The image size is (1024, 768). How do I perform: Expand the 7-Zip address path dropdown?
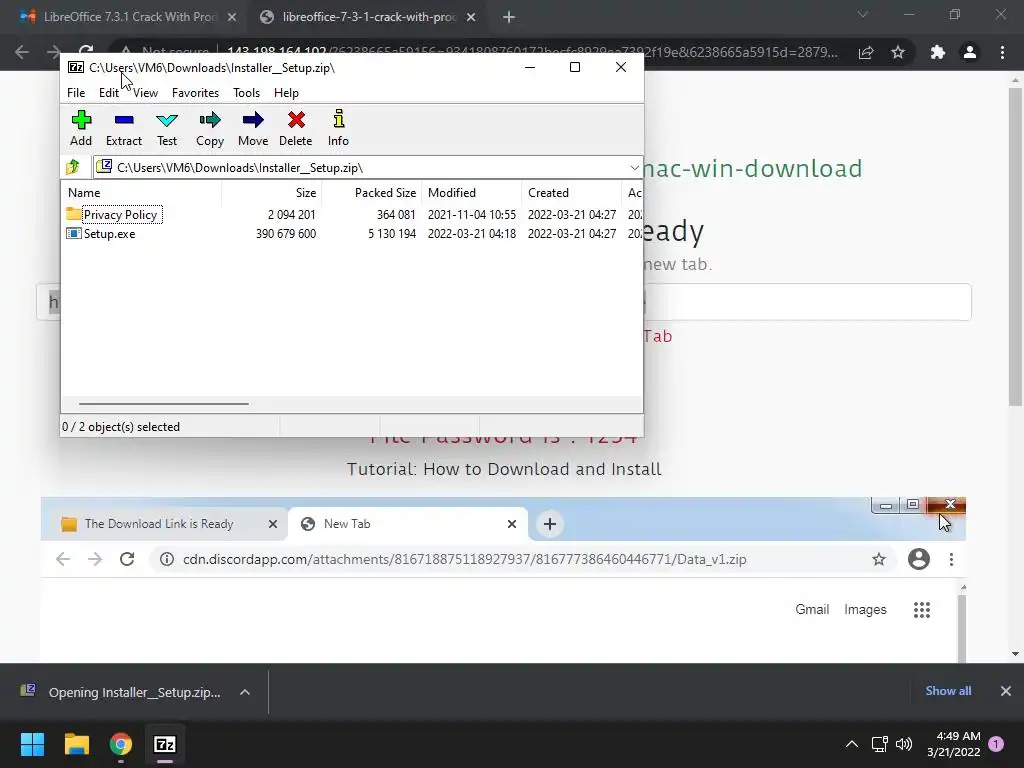coord(634,168)
